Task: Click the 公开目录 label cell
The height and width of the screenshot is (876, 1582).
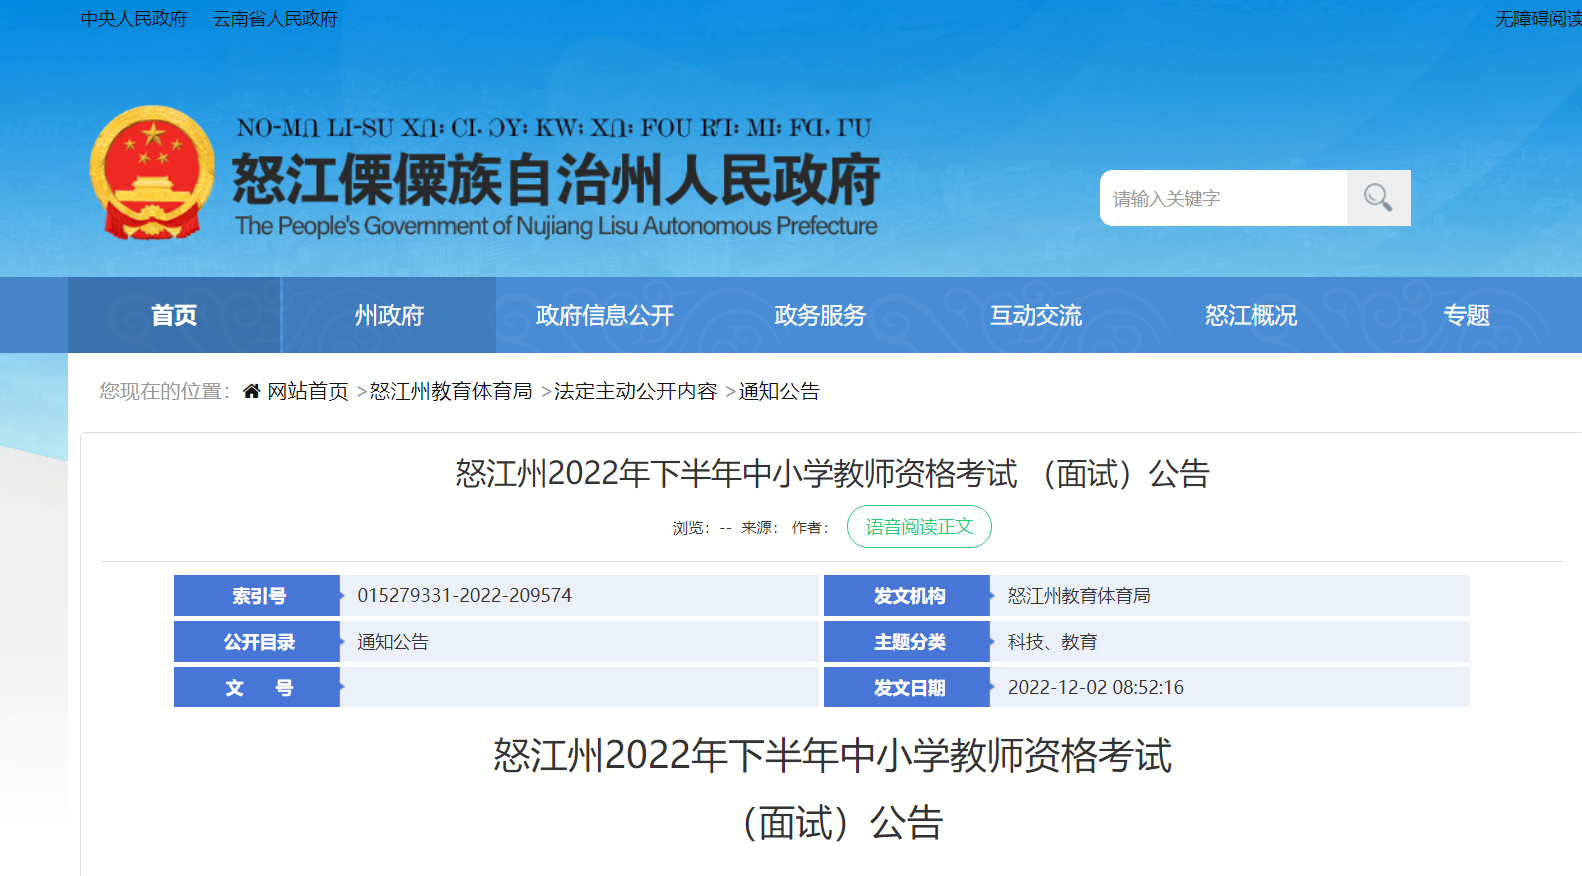Action: (257, 641)
